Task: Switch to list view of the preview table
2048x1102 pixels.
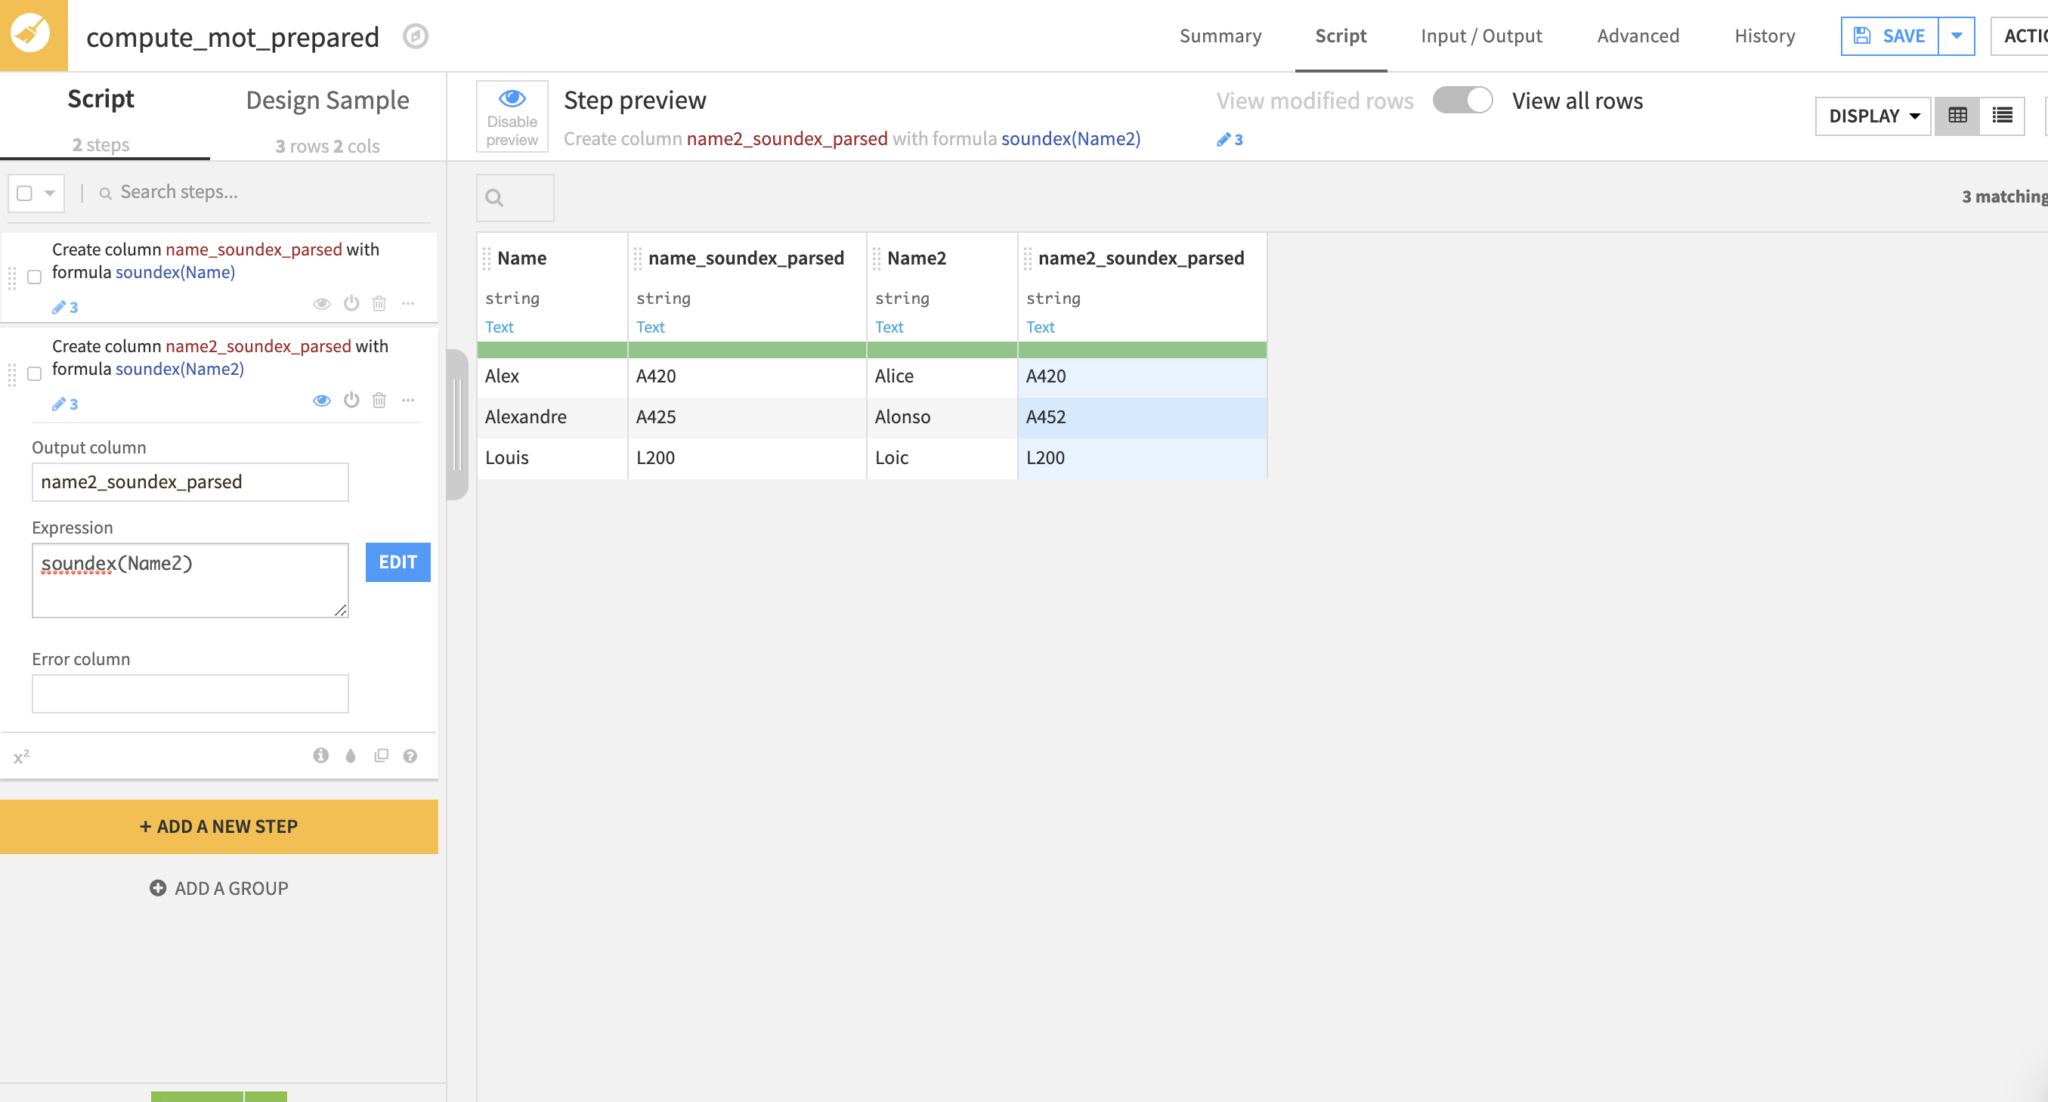Action: pos(2001,115)
